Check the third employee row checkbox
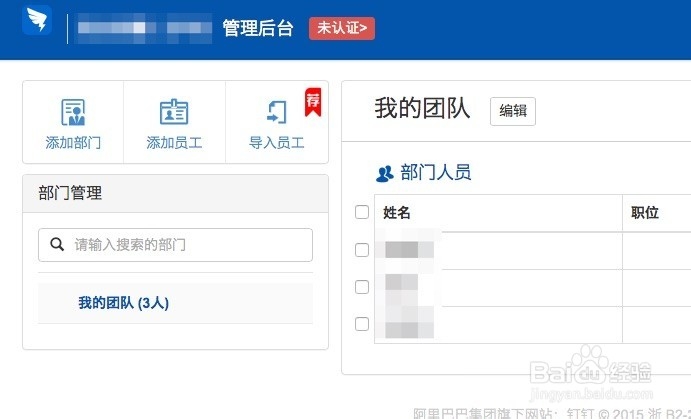Screen dimensions: 691x419 pyautogui.click(x=362, y=324)
